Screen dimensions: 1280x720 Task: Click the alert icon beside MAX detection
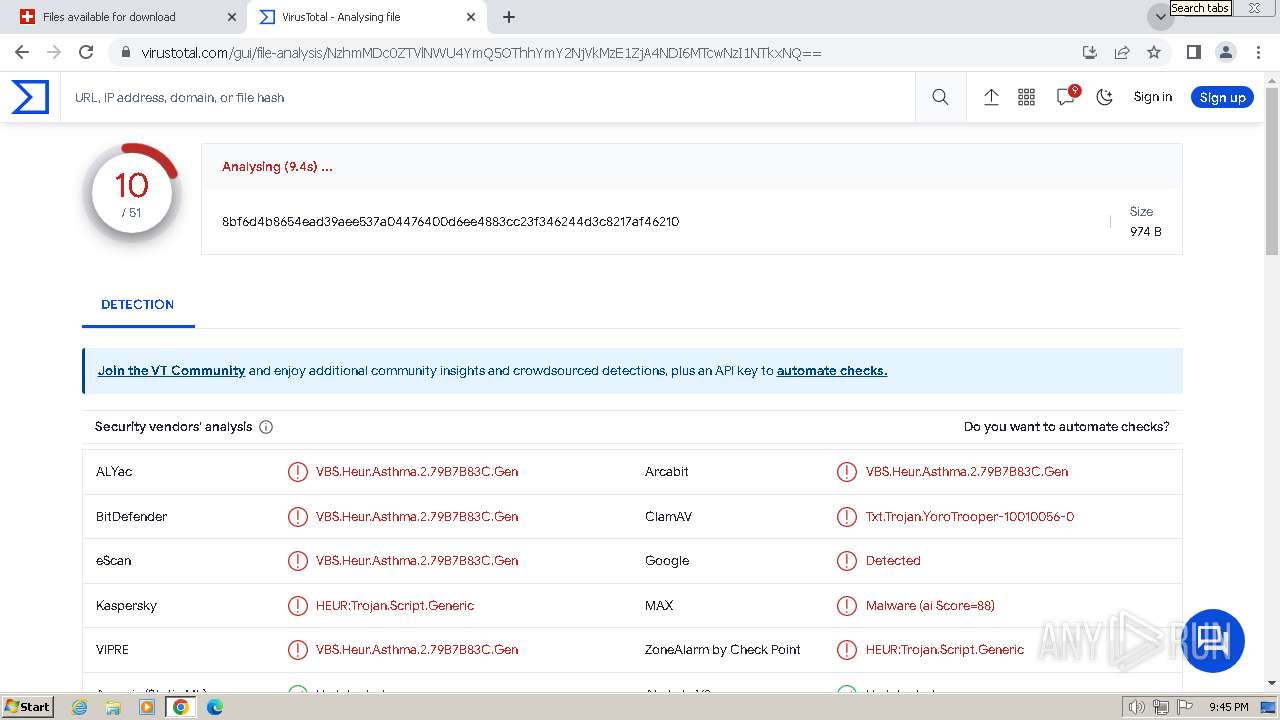[847, 606]
